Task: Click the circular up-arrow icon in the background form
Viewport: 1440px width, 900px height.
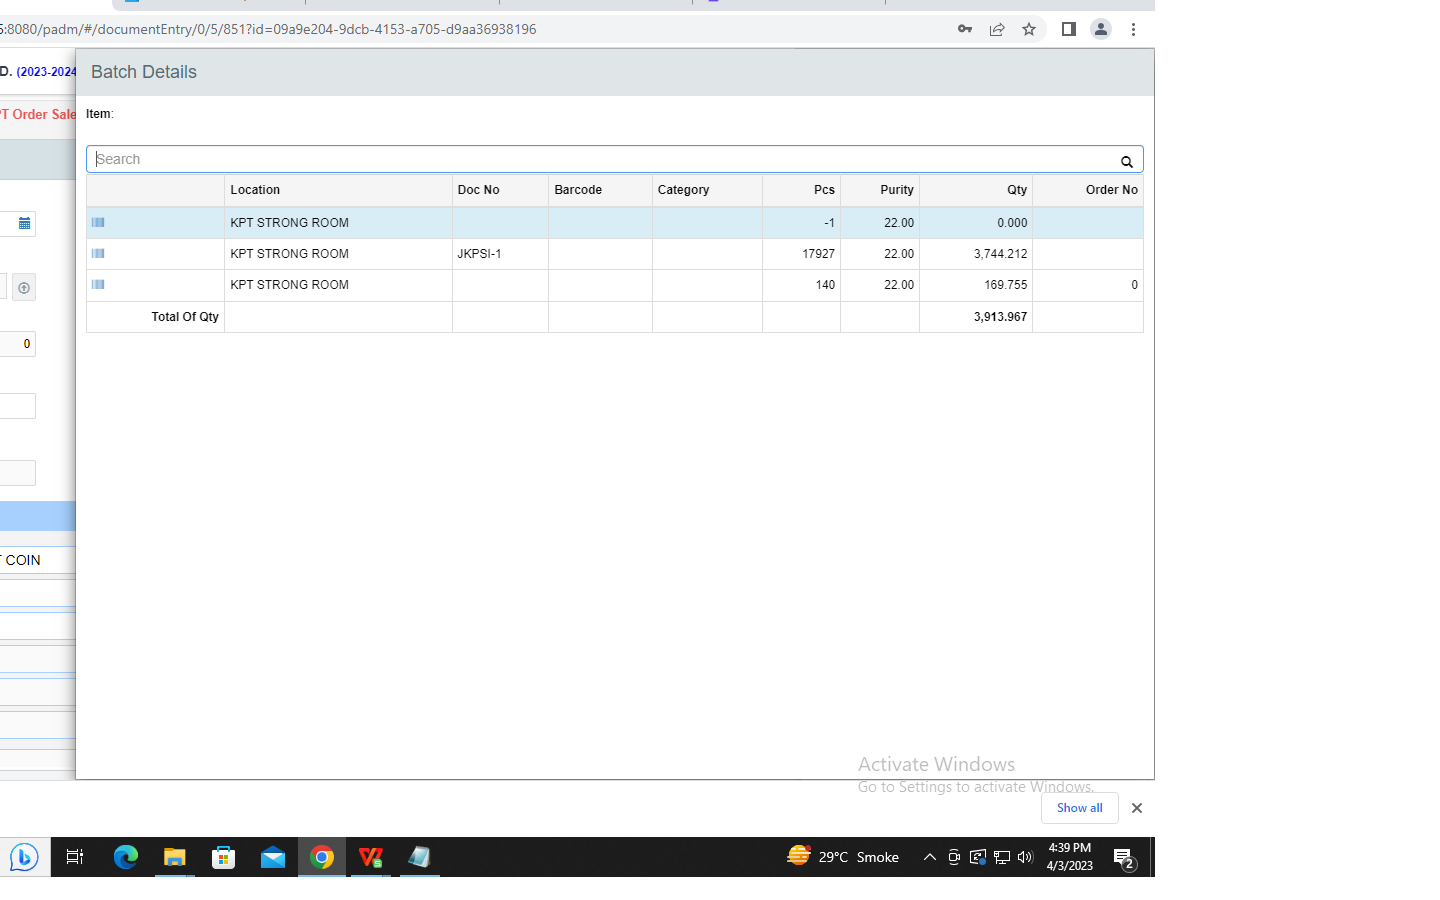Action: (x=24, y=288)
